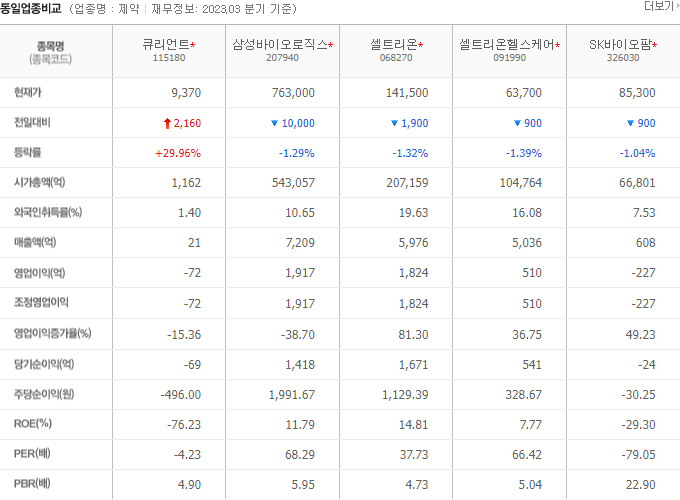Click the EPS value -496.00
The width and height of the screenshot is (680, 500).
point(181,395)
